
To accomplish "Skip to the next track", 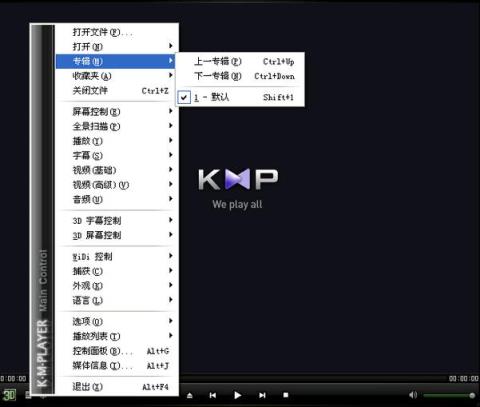I will (x=262, y=395).
